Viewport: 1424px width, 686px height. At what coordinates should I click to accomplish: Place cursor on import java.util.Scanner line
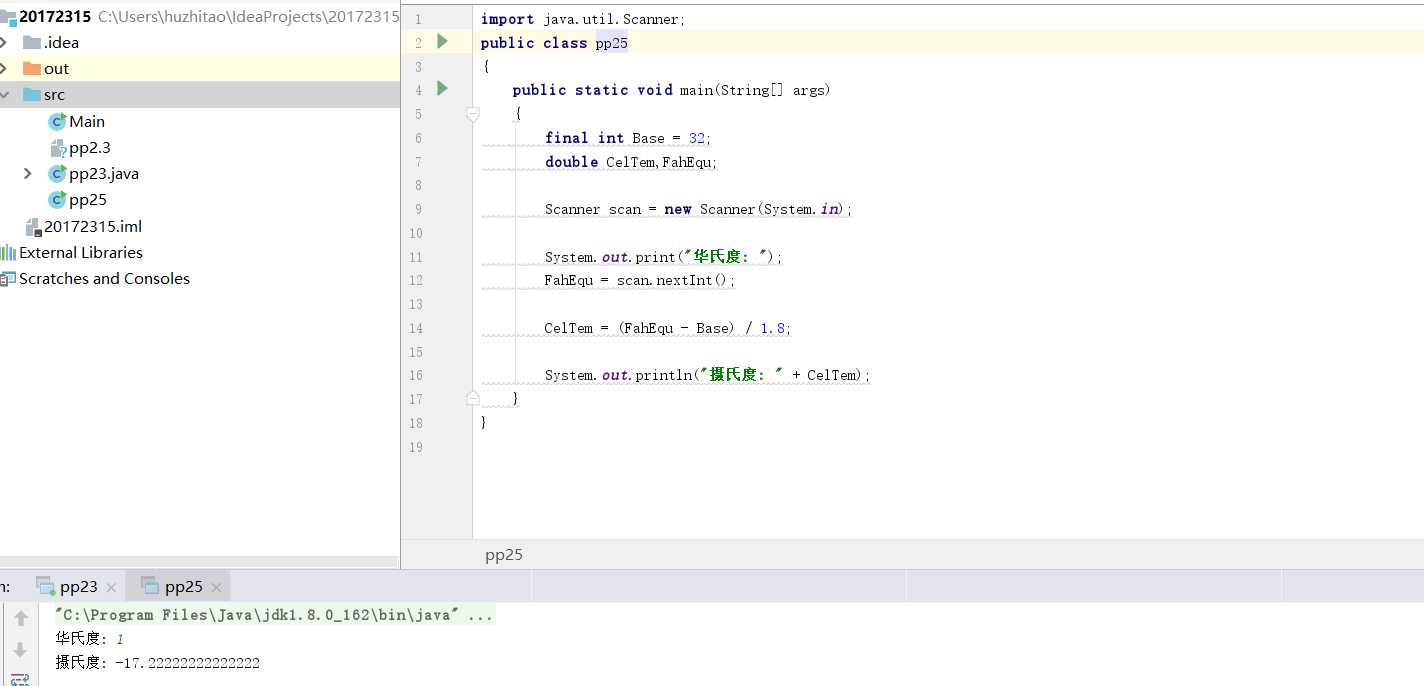click(583, 19)
